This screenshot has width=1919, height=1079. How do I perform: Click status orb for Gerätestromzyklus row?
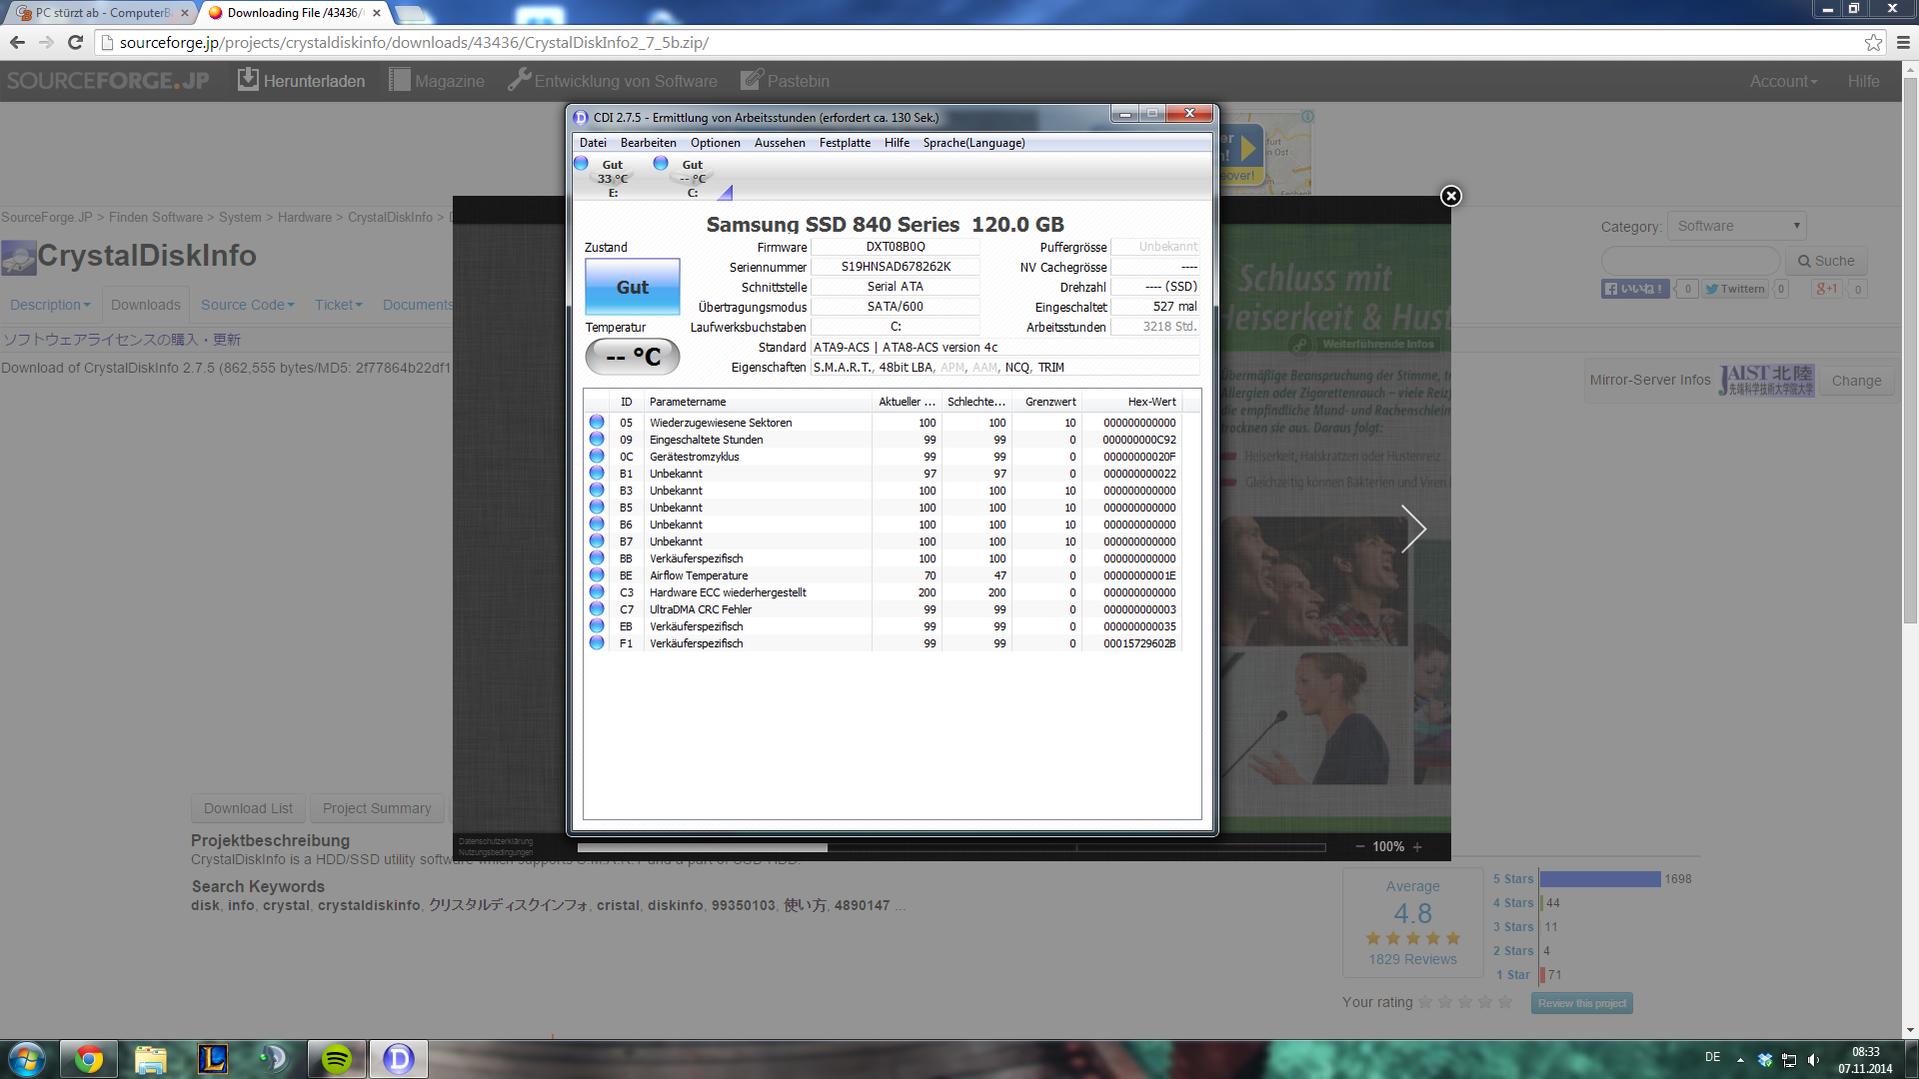[x=597, y=457]
